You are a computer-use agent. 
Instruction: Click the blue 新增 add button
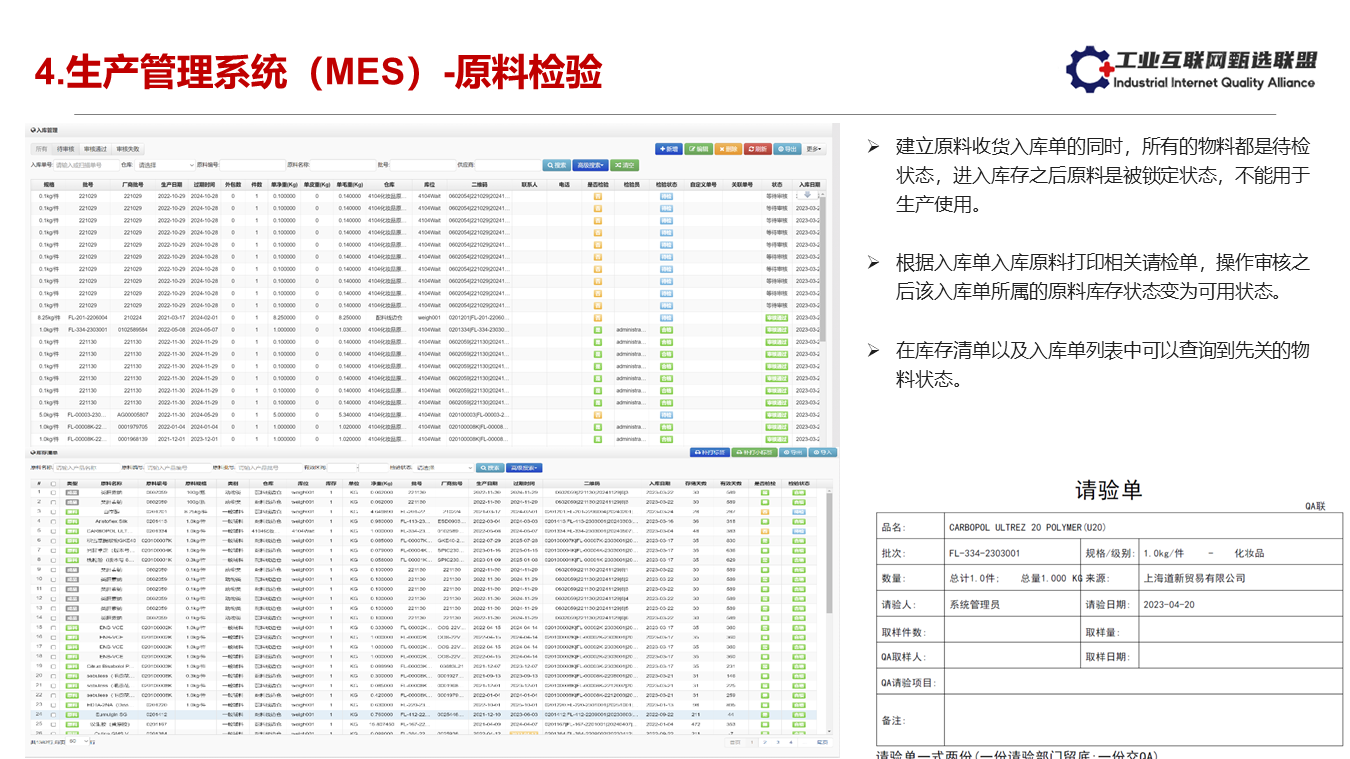669,149
